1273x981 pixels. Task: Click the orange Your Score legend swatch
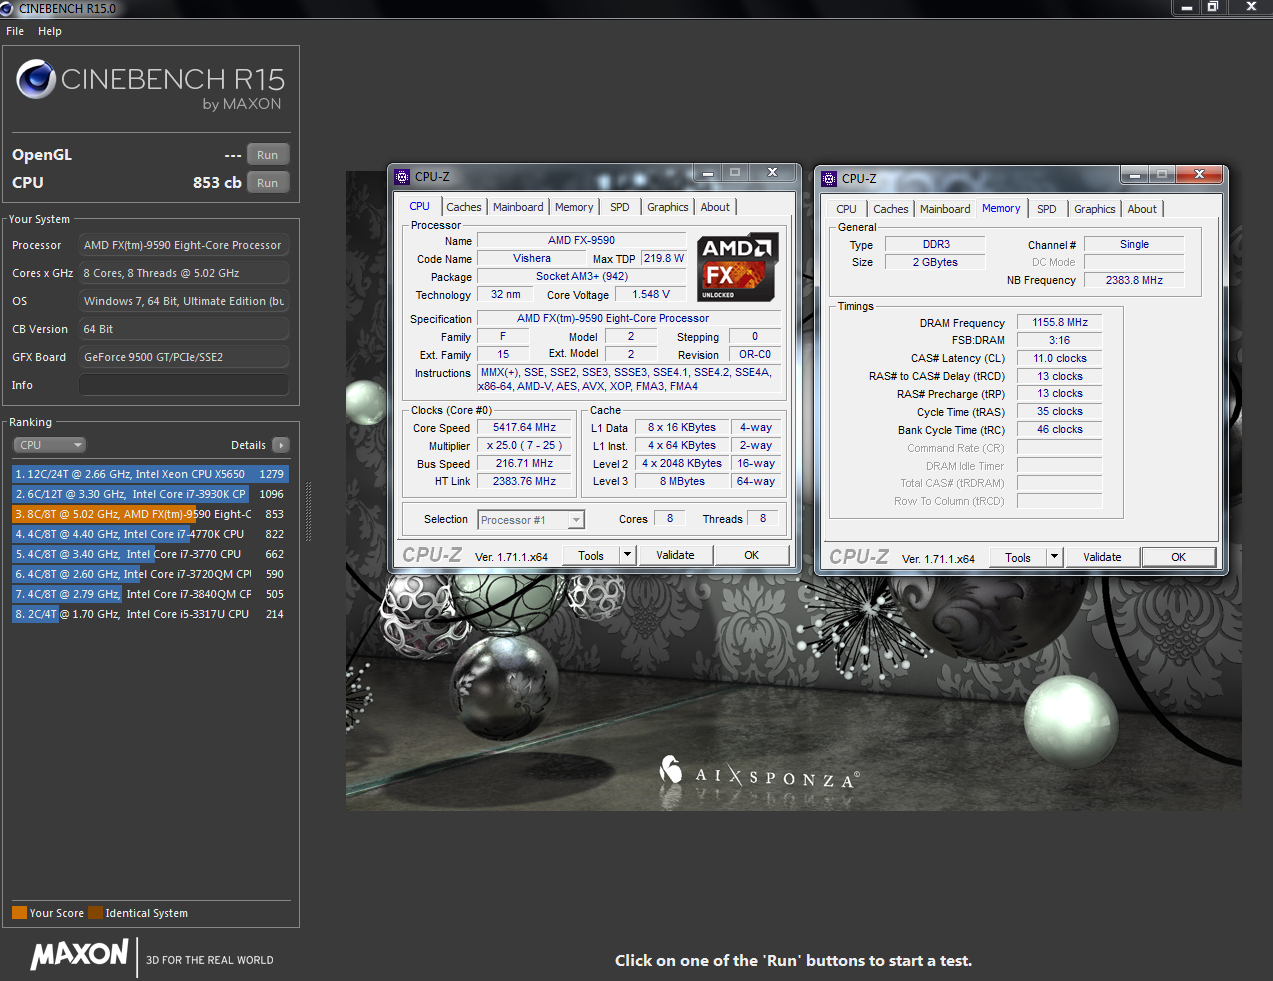tap(19, 912)
